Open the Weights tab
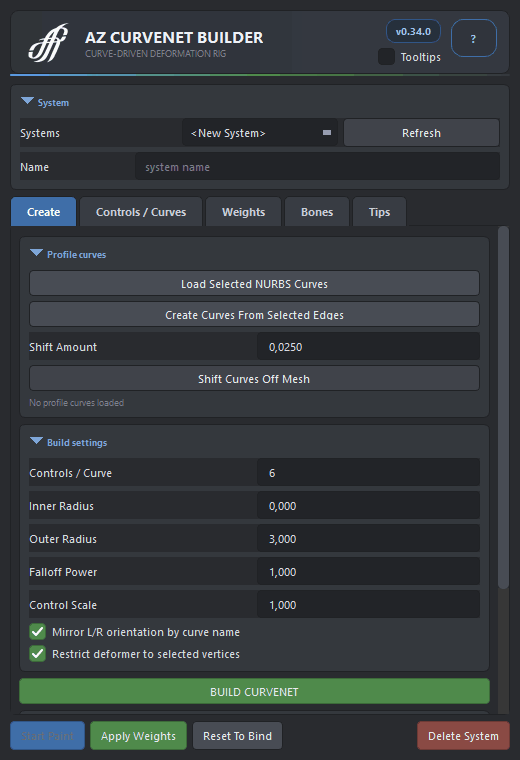 (243, 212)
